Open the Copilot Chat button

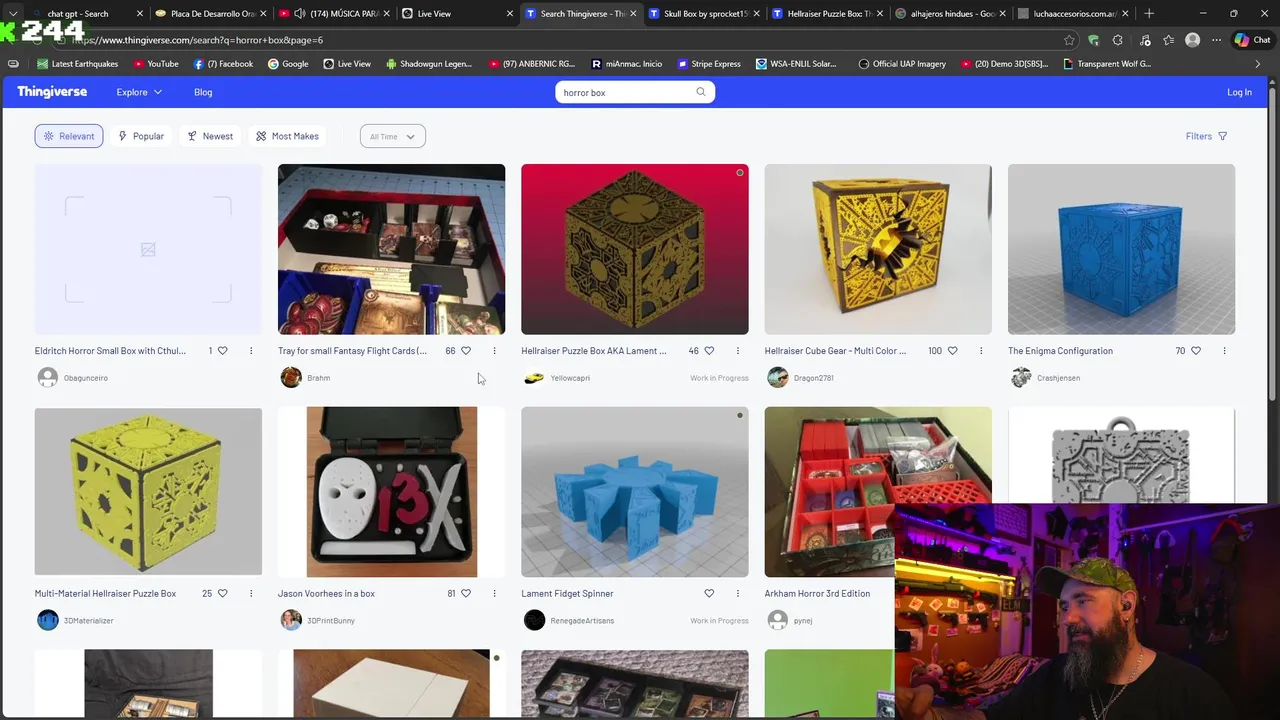(x=1252, y=40)
